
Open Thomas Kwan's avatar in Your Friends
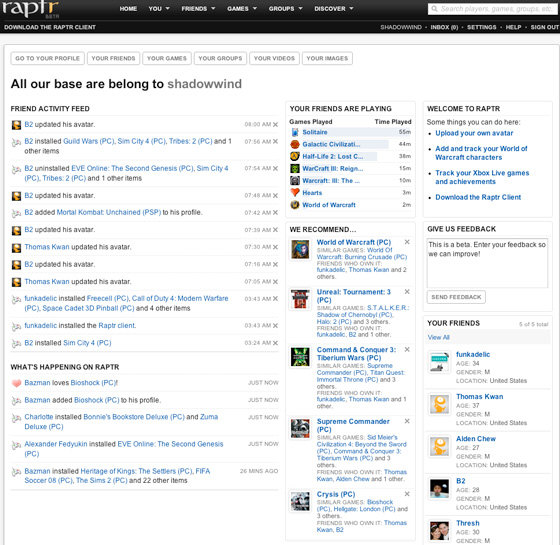(x=439, y=404)
